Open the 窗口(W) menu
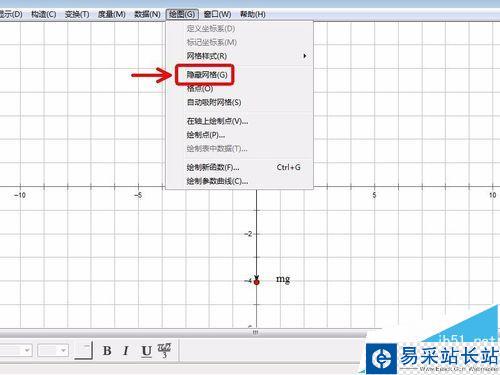 217,14
